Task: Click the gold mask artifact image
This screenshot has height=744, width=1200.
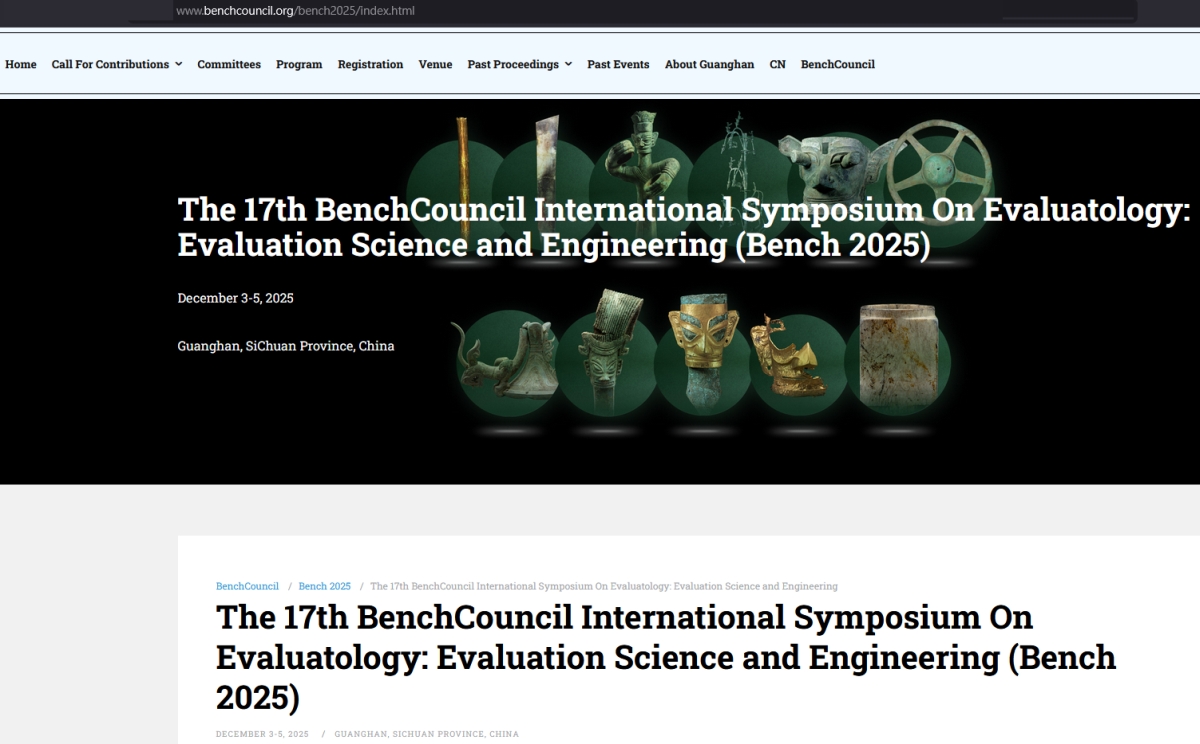Action: 708,345
